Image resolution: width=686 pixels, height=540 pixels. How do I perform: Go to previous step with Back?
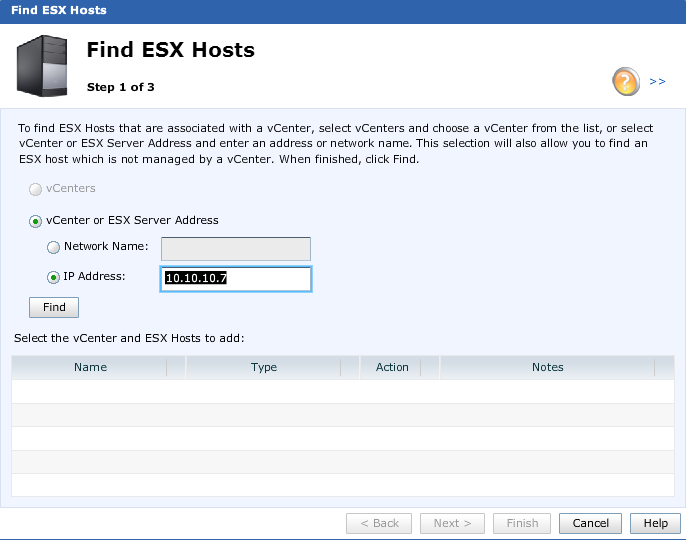click(x=379, y=523)
